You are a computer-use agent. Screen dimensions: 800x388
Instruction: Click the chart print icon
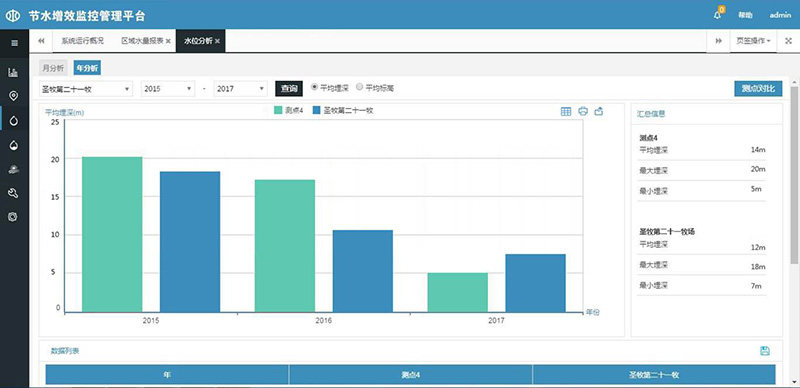click(583, 111)
